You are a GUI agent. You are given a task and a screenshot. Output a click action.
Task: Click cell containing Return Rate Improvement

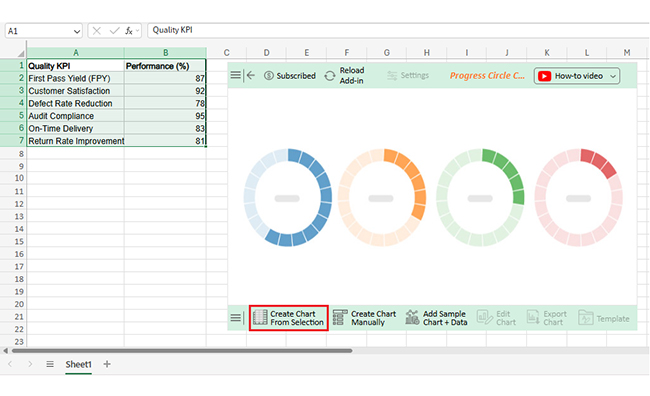click(75, 141)
